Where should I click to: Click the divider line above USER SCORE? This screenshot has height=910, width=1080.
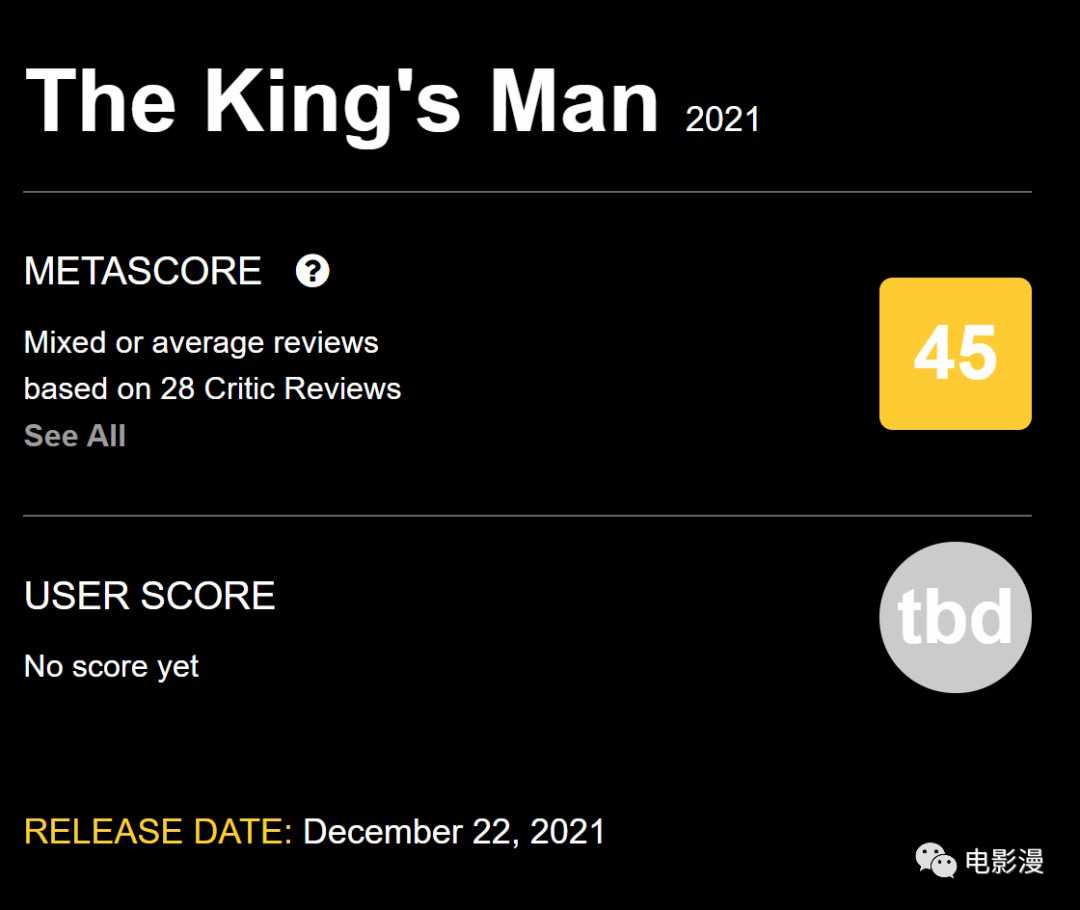(528, 515)
